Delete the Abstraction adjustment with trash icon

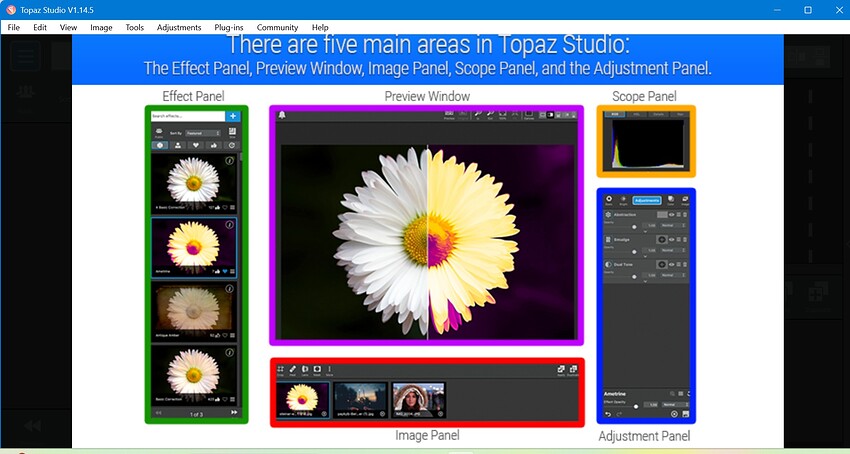coord(685,215)
